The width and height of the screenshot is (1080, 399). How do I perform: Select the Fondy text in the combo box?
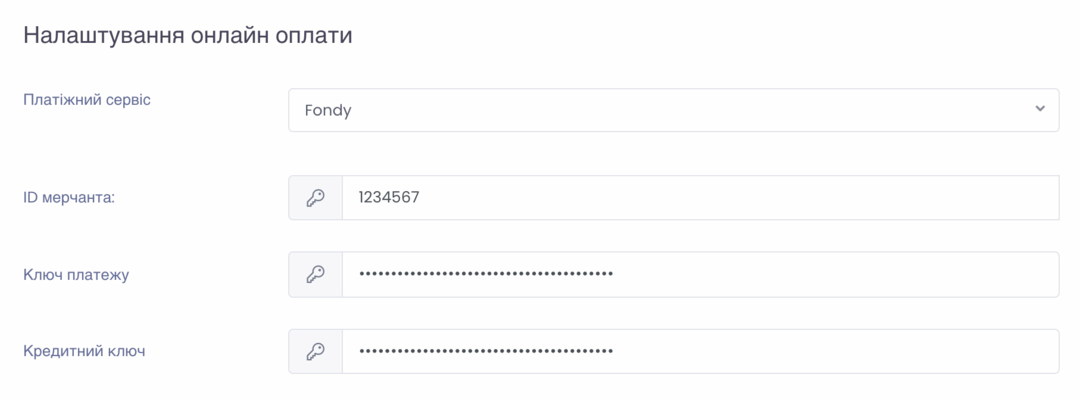328,110
